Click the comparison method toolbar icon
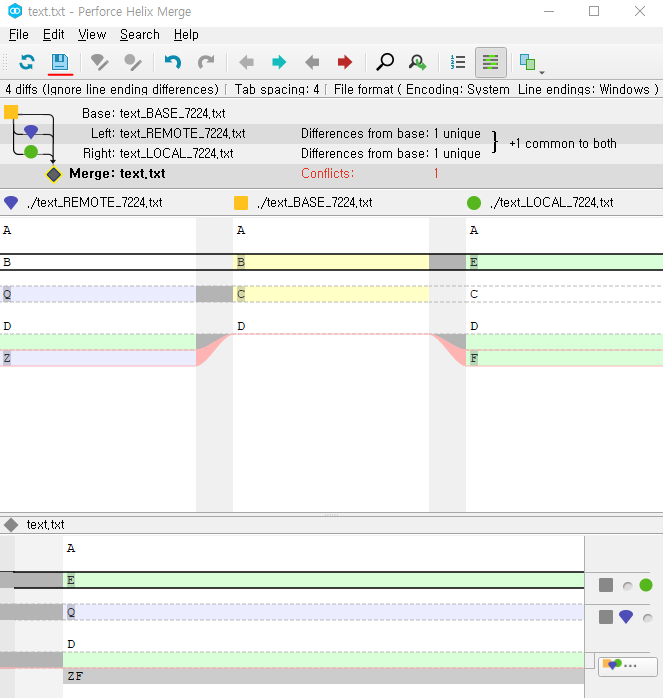663x698 pixels. 528,62
